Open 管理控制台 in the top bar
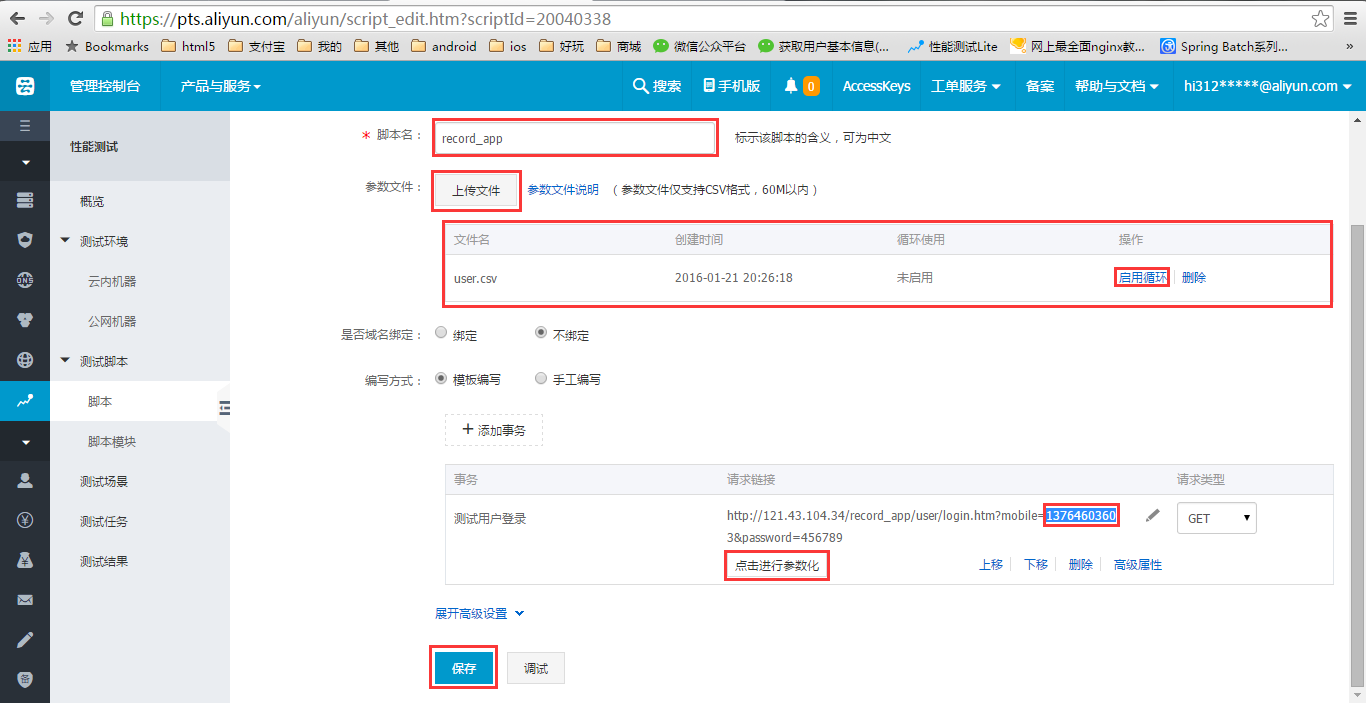The image size is (1366, 703). (x=105, y=86)
